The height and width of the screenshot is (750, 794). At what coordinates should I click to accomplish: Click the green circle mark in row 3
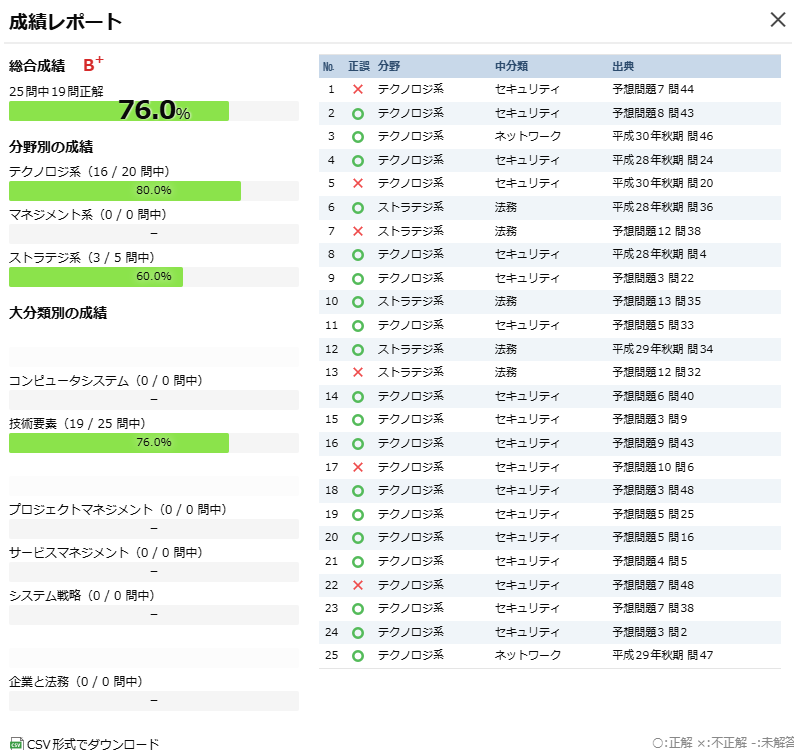[358, 137]
